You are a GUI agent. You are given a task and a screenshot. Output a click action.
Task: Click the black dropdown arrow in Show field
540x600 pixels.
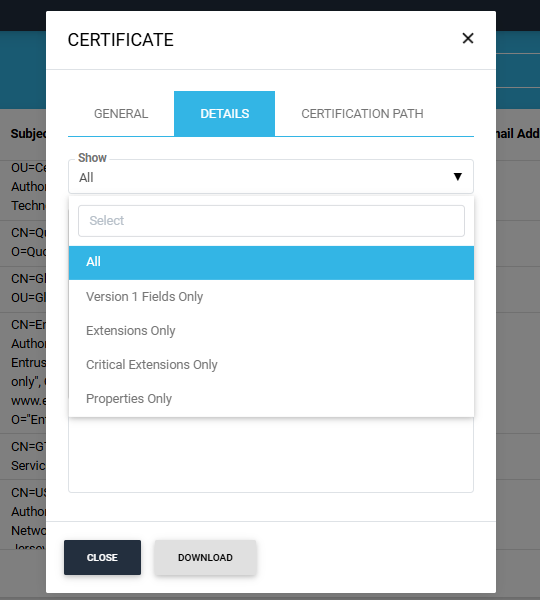[457, 177]
